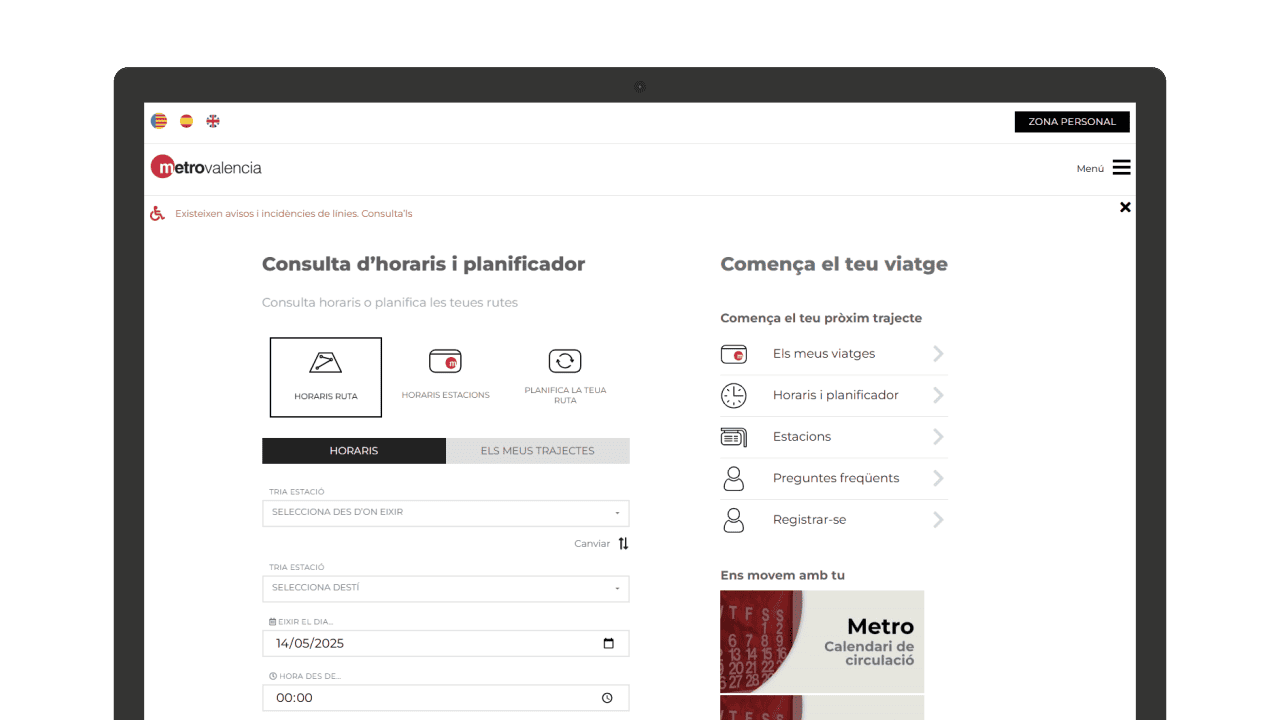
Task: Click the chevron next to Horaris i planificador
Action: (938, 395)
